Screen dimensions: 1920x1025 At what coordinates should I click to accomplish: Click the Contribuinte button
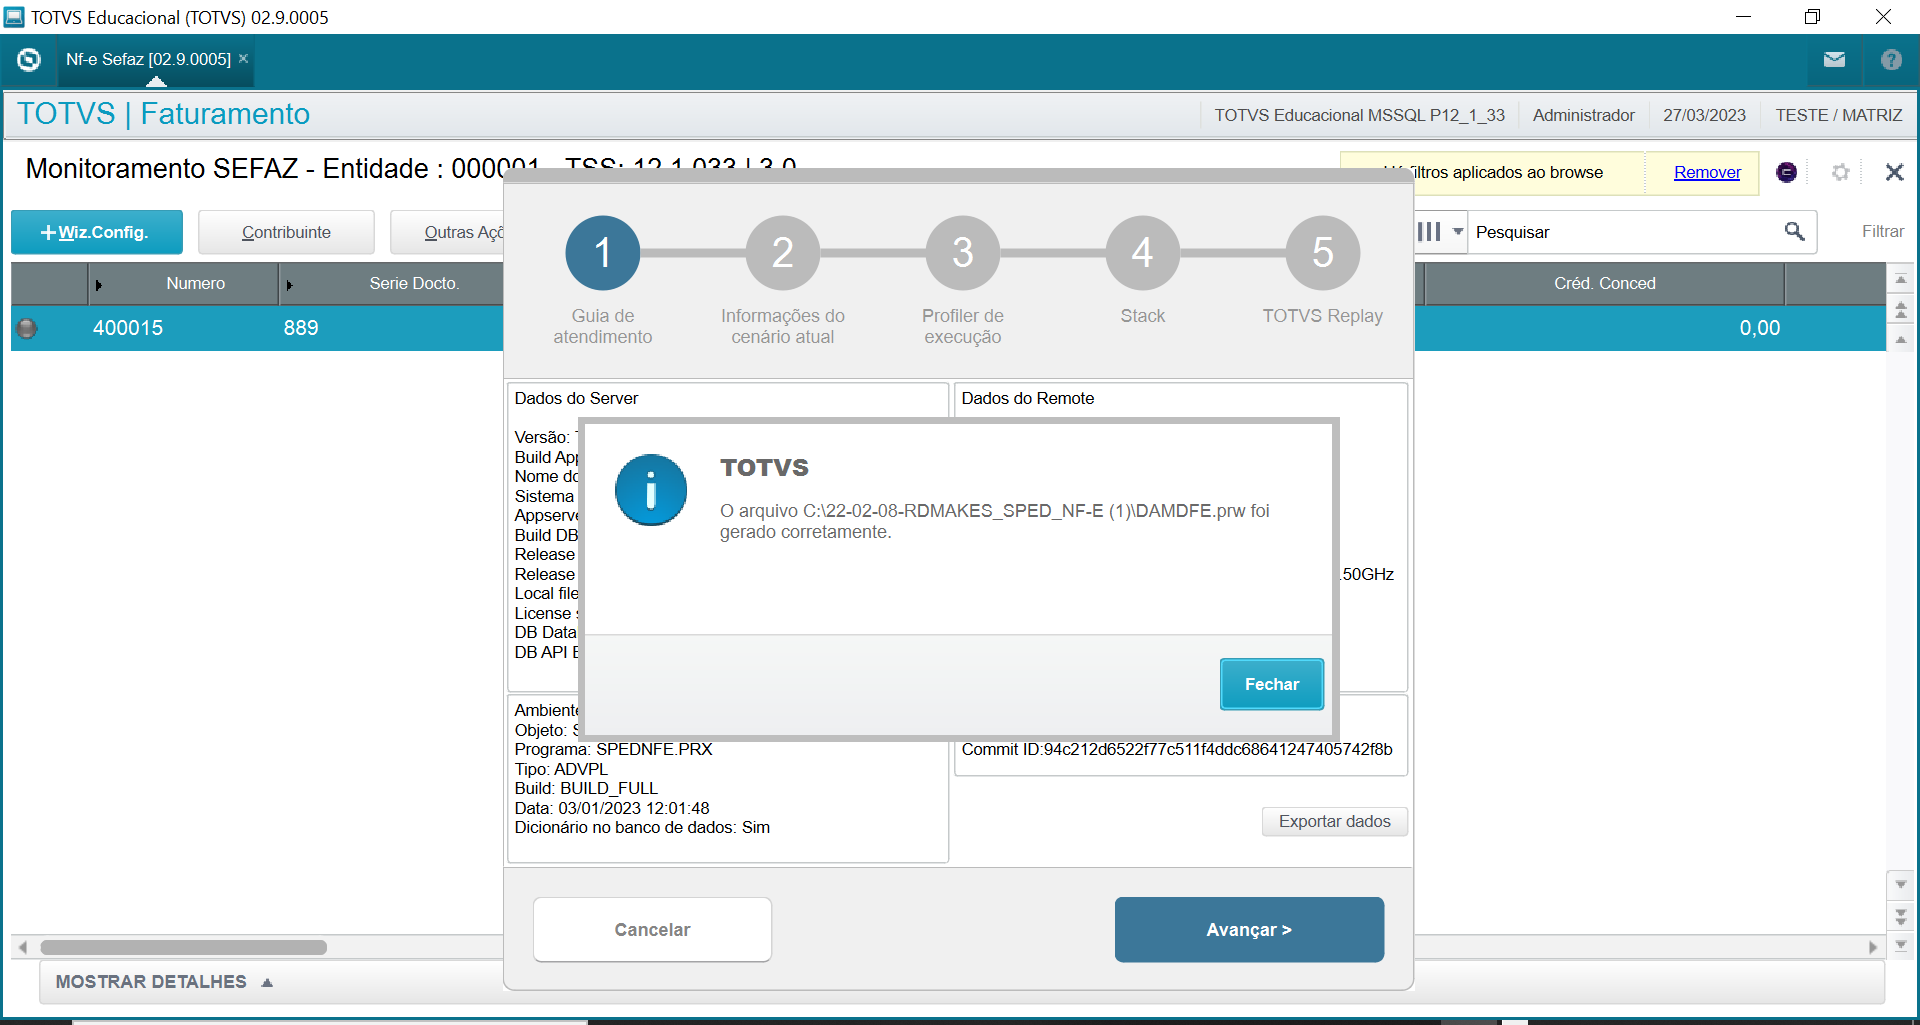point(286,232)
